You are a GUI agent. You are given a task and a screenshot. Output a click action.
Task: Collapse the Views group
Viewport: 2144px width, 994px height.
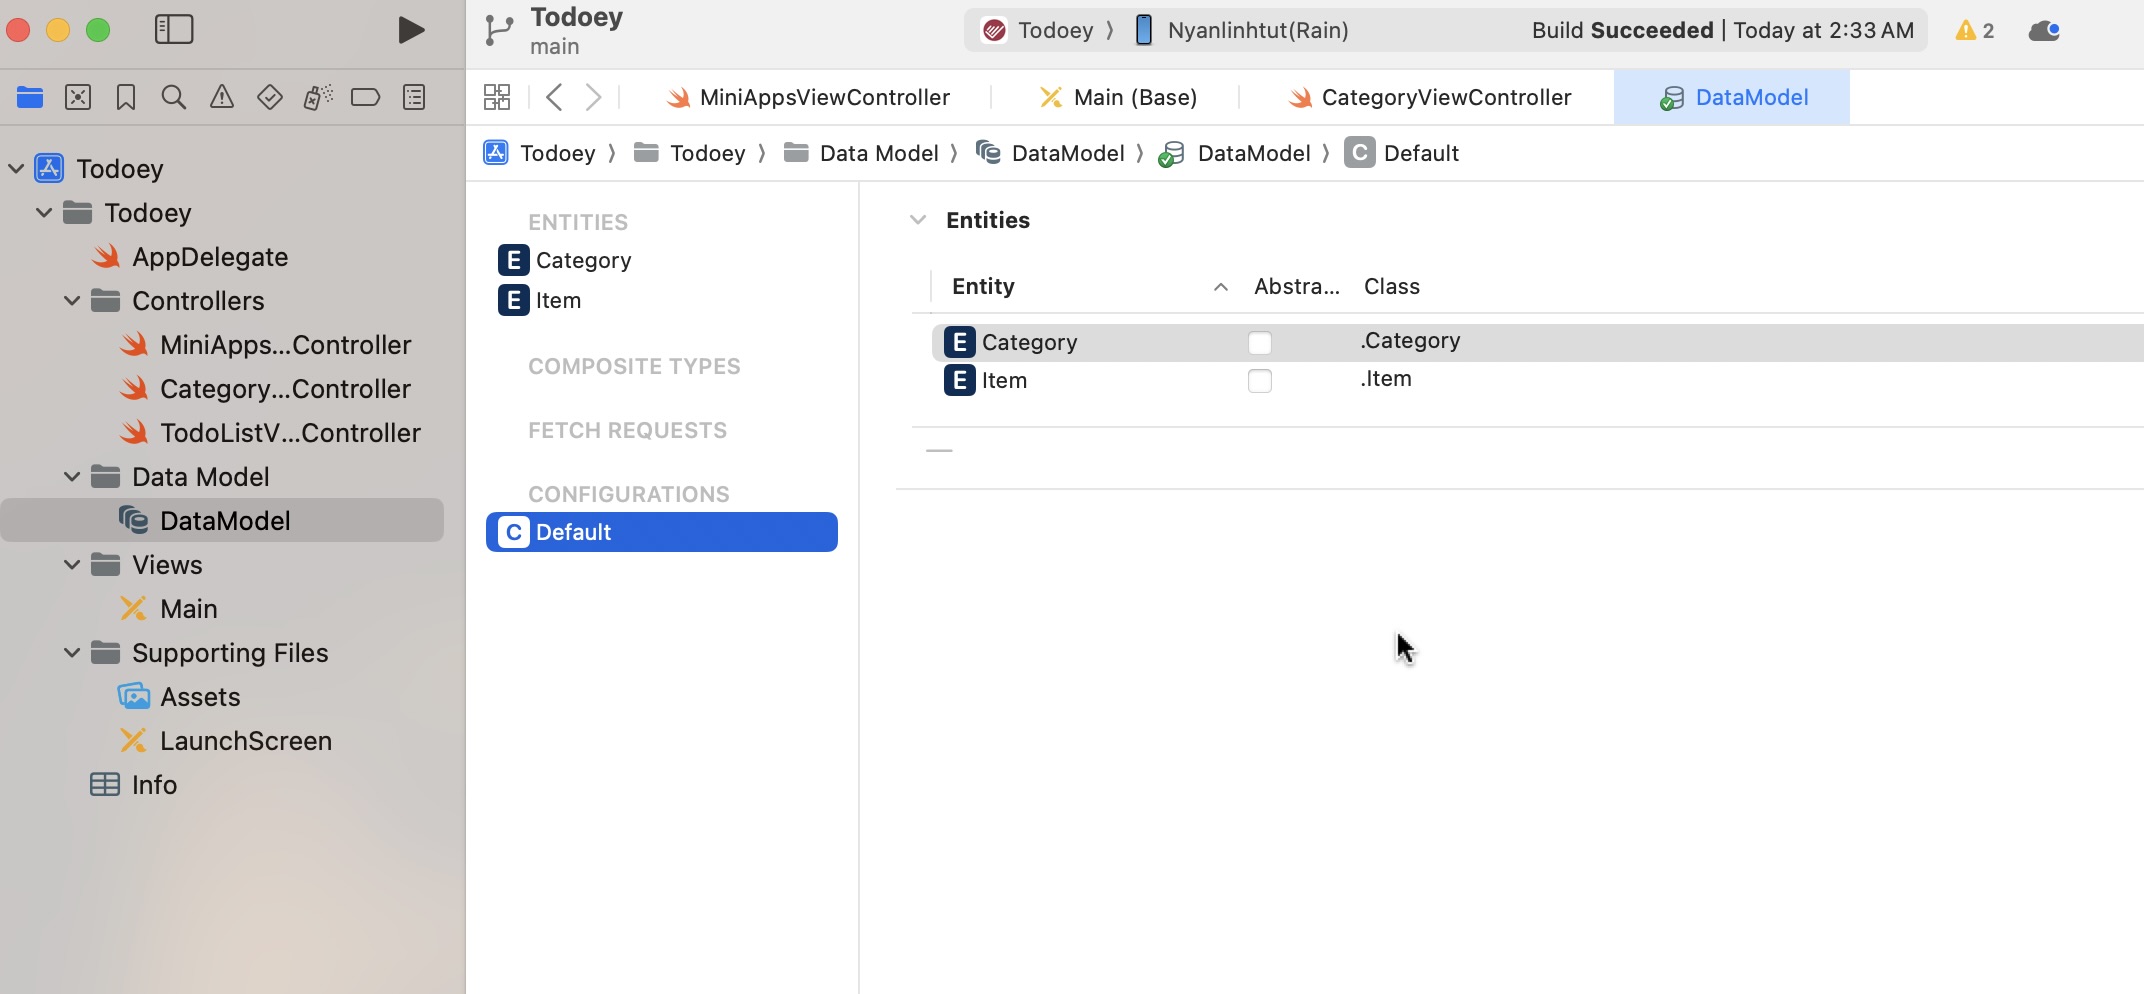72,565
